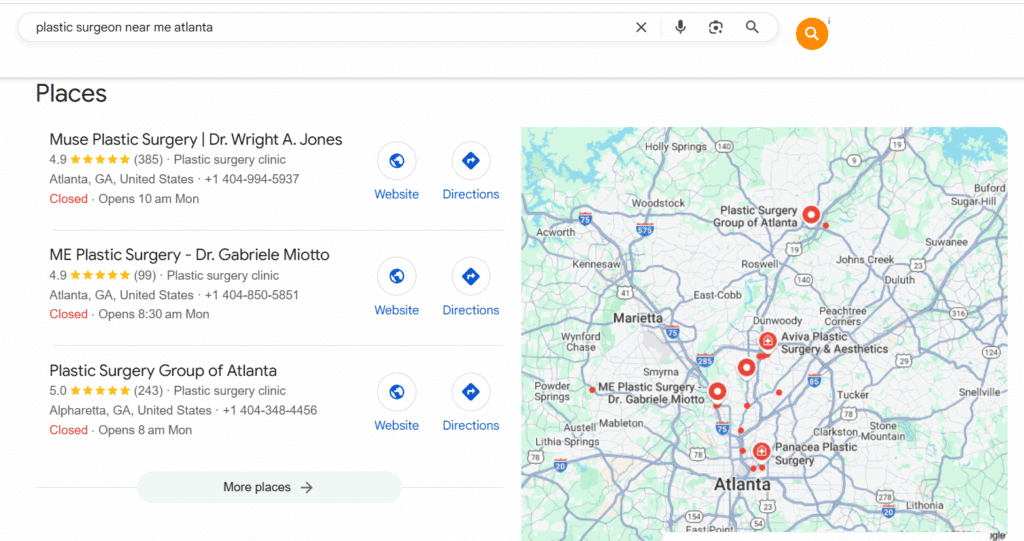Click the Website label for Muse Plastic Surgery
The width and height of the screenshot is (1024, 541).
tap(396, 194)
